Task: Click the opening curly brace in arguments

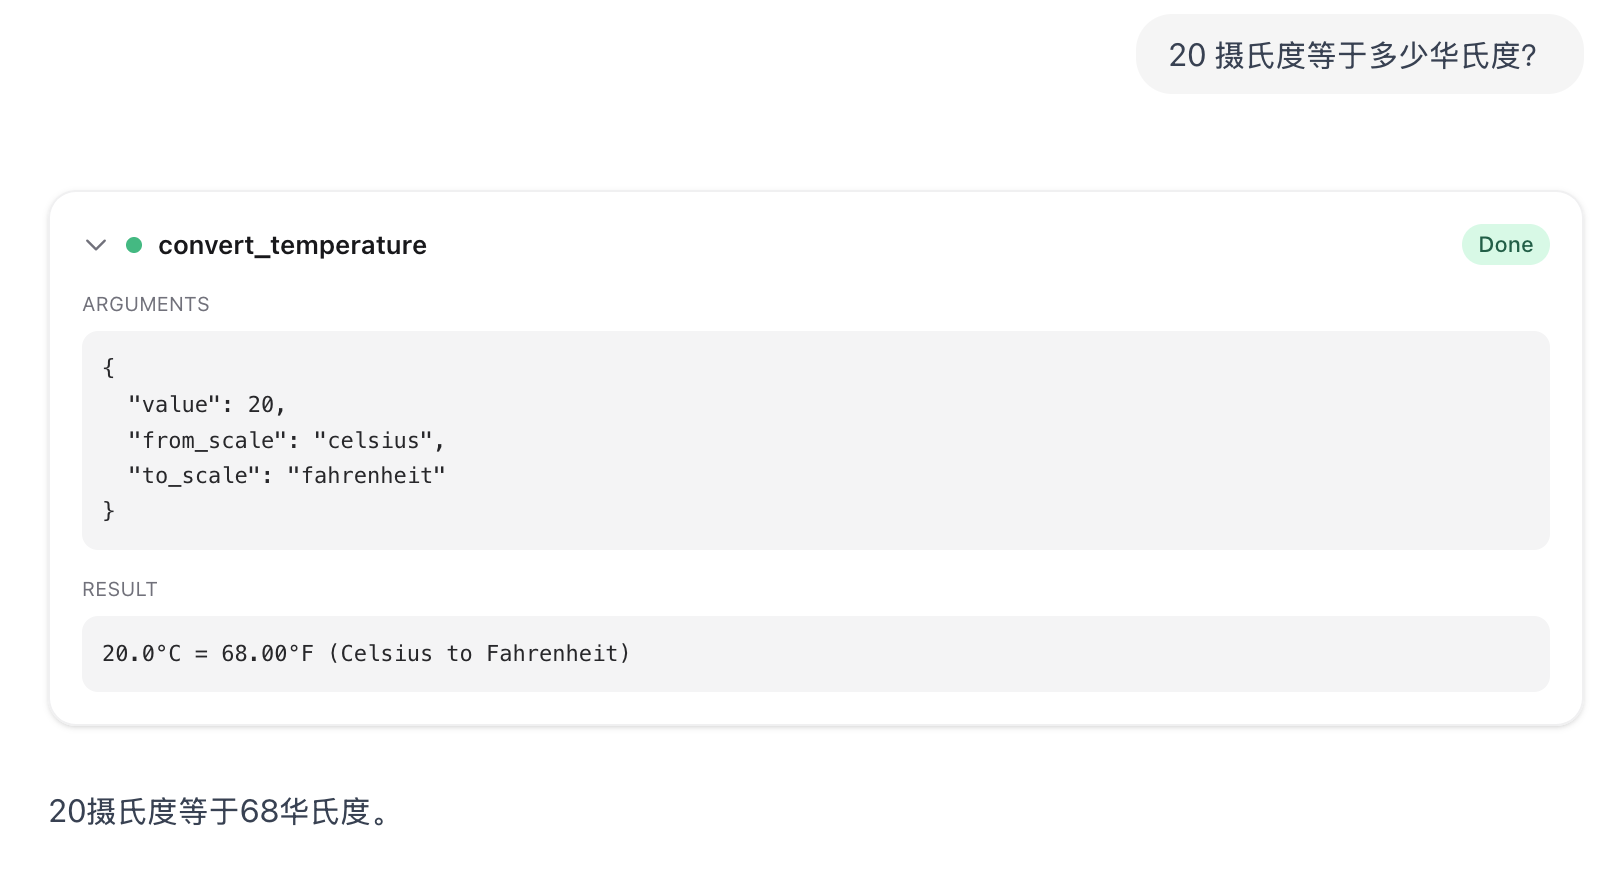Action: (109, 368)
